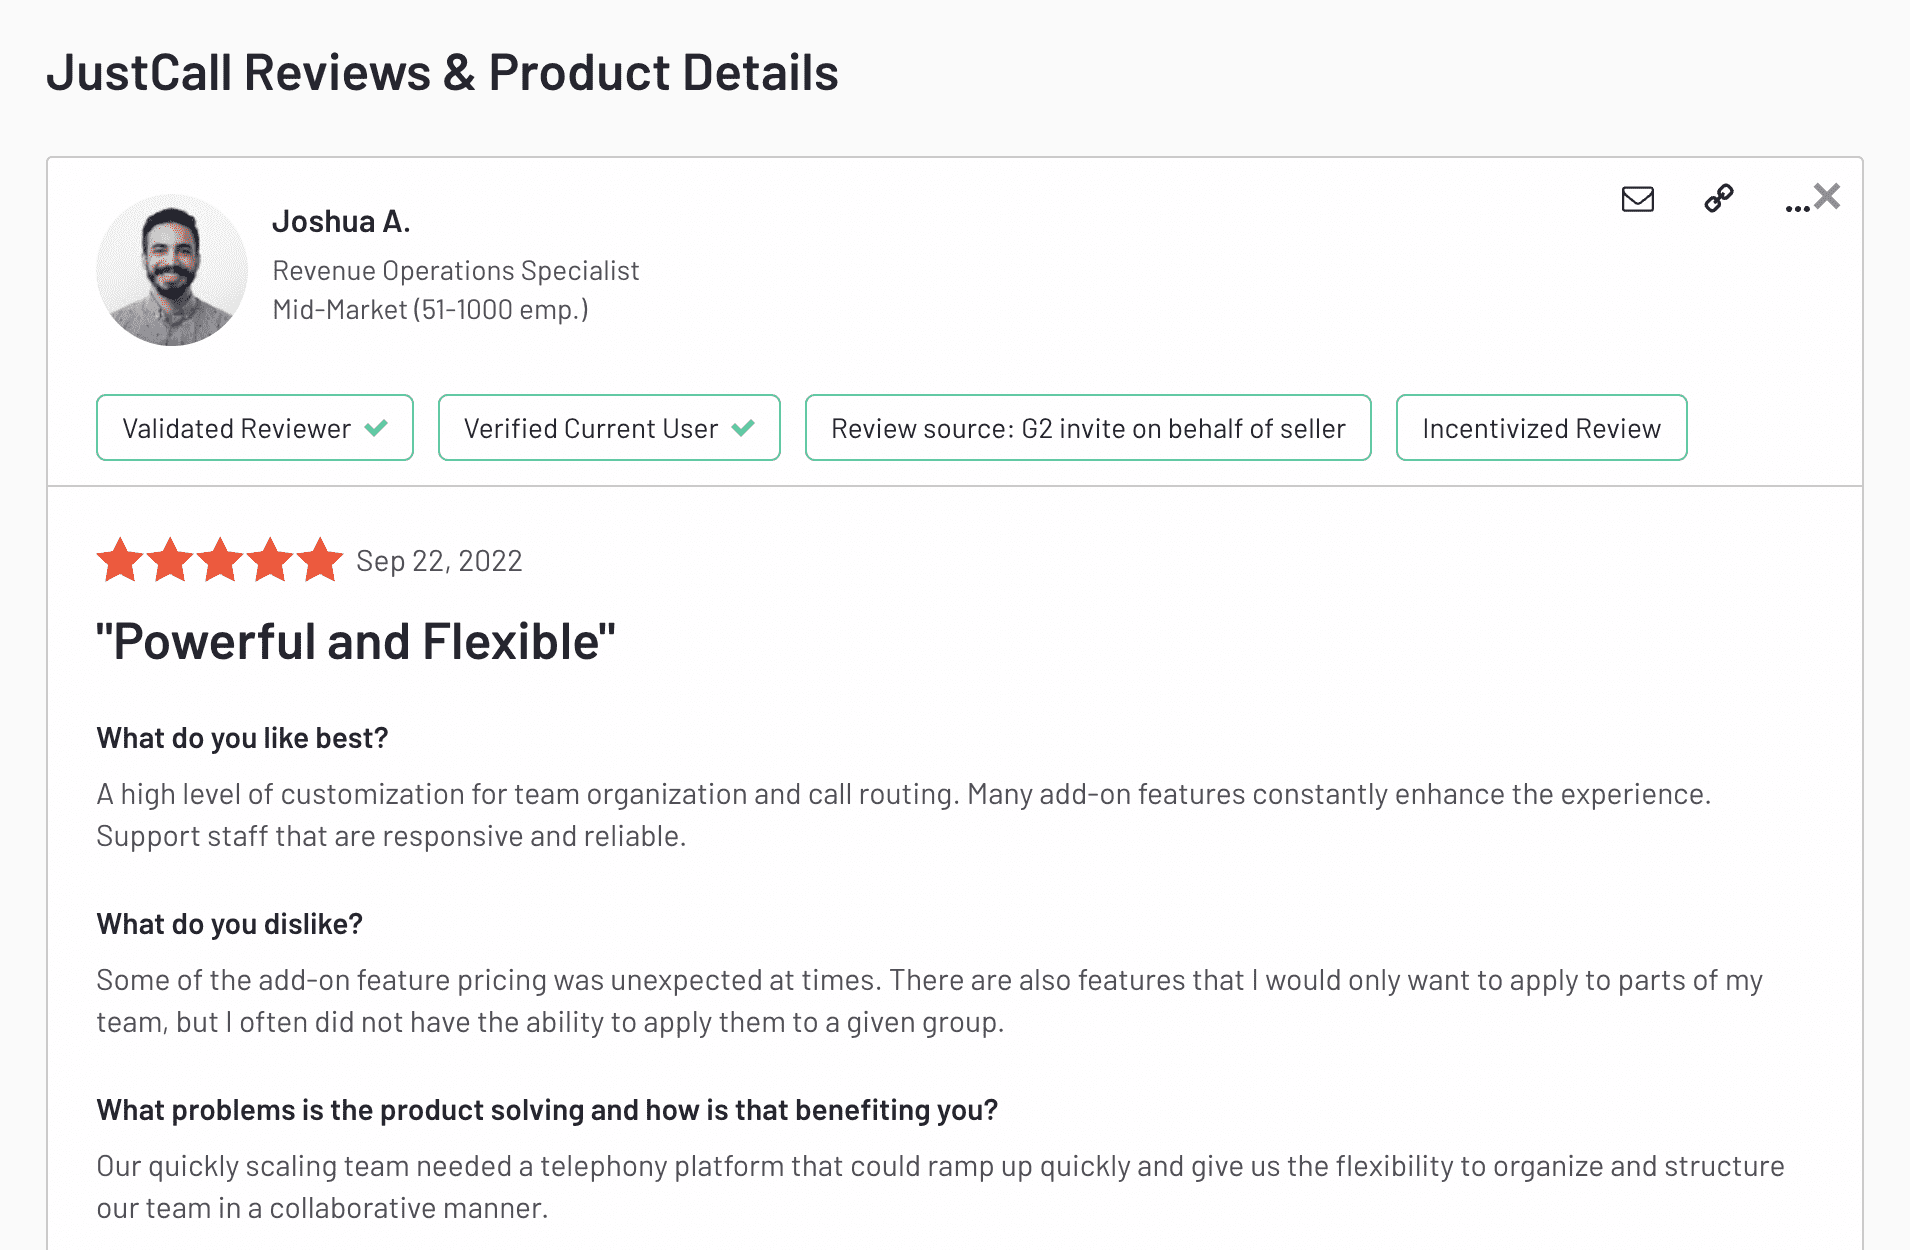Click the first orange rating star

(120, 560)
